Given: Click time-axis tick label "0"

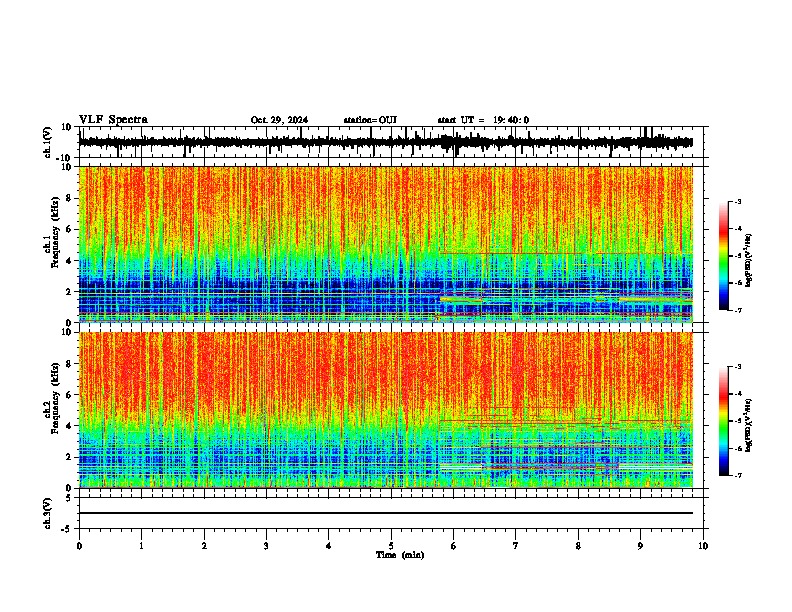Looking at the screenshot, I should tap(79, 546).
